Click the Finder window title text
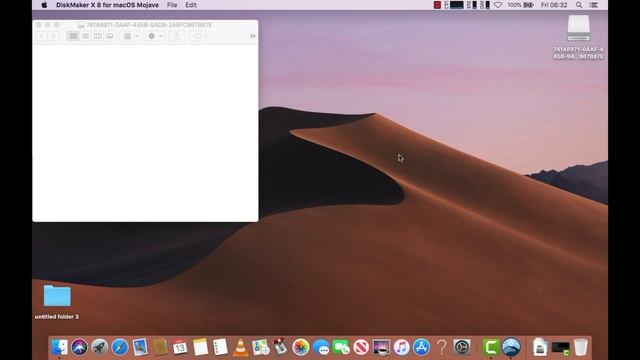Viewport: 640px width, 360px height. click(x=149, y=25)
